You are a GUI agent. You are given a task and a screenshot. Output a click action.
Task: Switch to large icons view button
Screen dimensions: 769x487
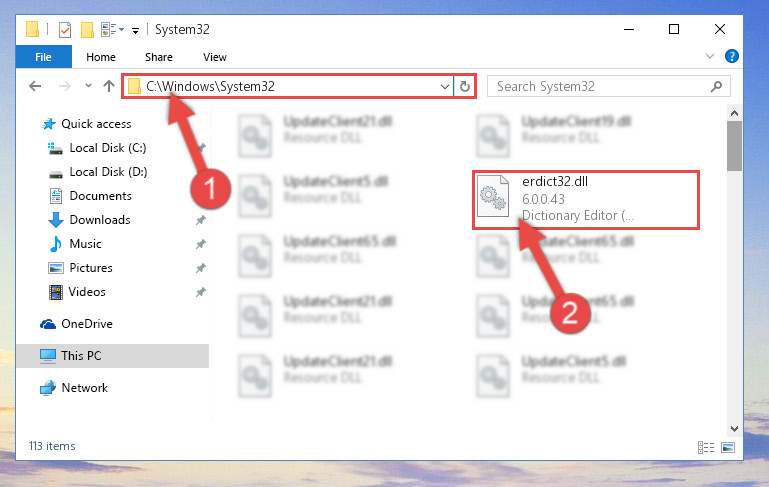click(728, 447)
